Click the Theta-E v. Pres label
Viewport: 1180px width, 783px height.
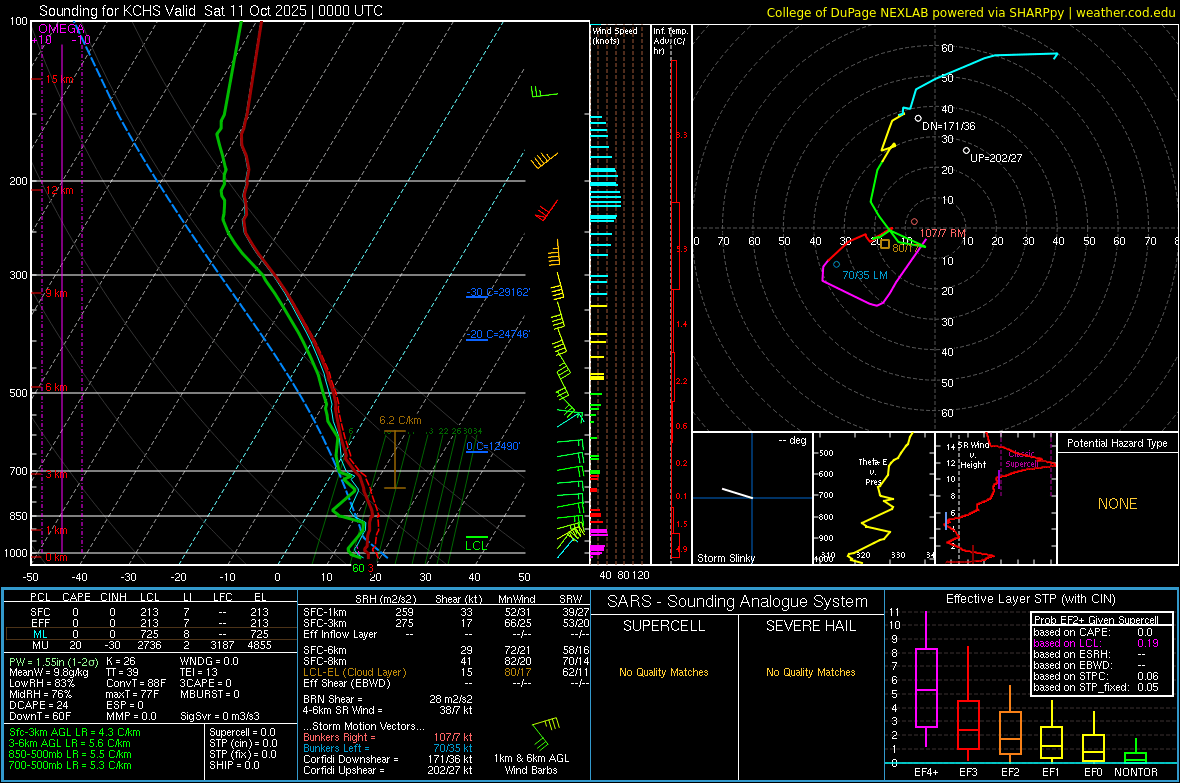tap(871, 471)
